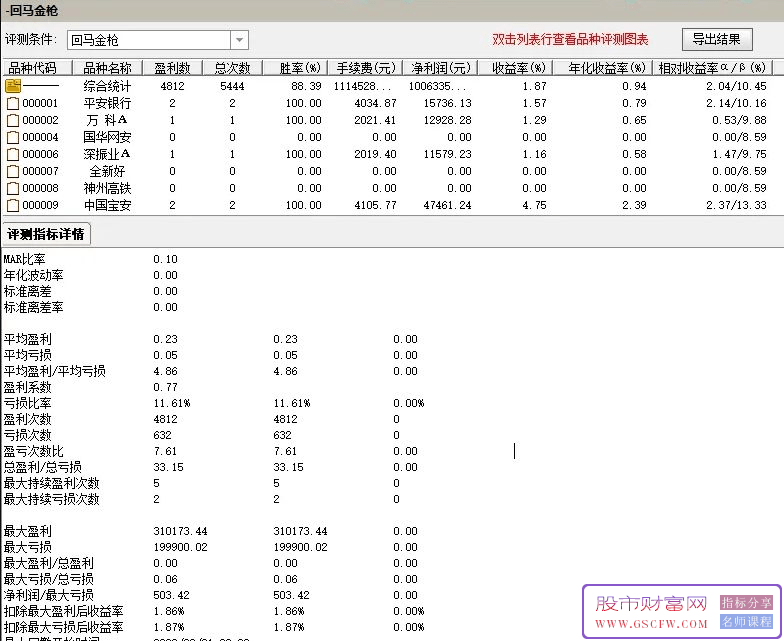Click net profit value 47461.24
Screen dimensions: 784x641
tap(448, 205)
